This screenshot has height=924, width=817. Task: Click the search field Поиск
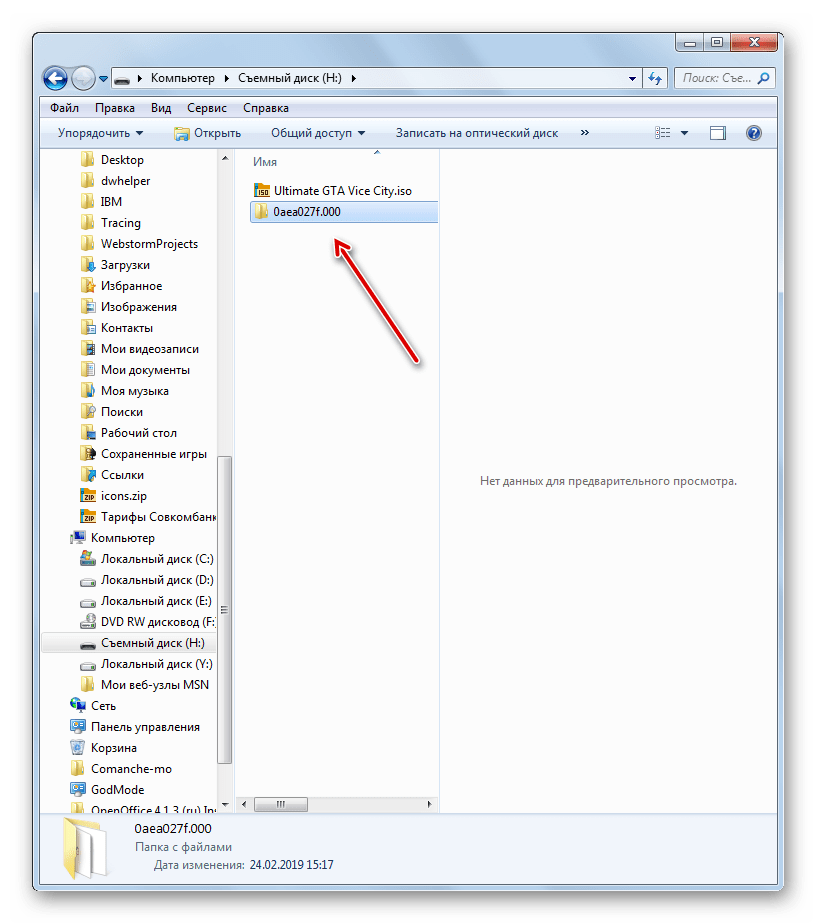[714, 78]
